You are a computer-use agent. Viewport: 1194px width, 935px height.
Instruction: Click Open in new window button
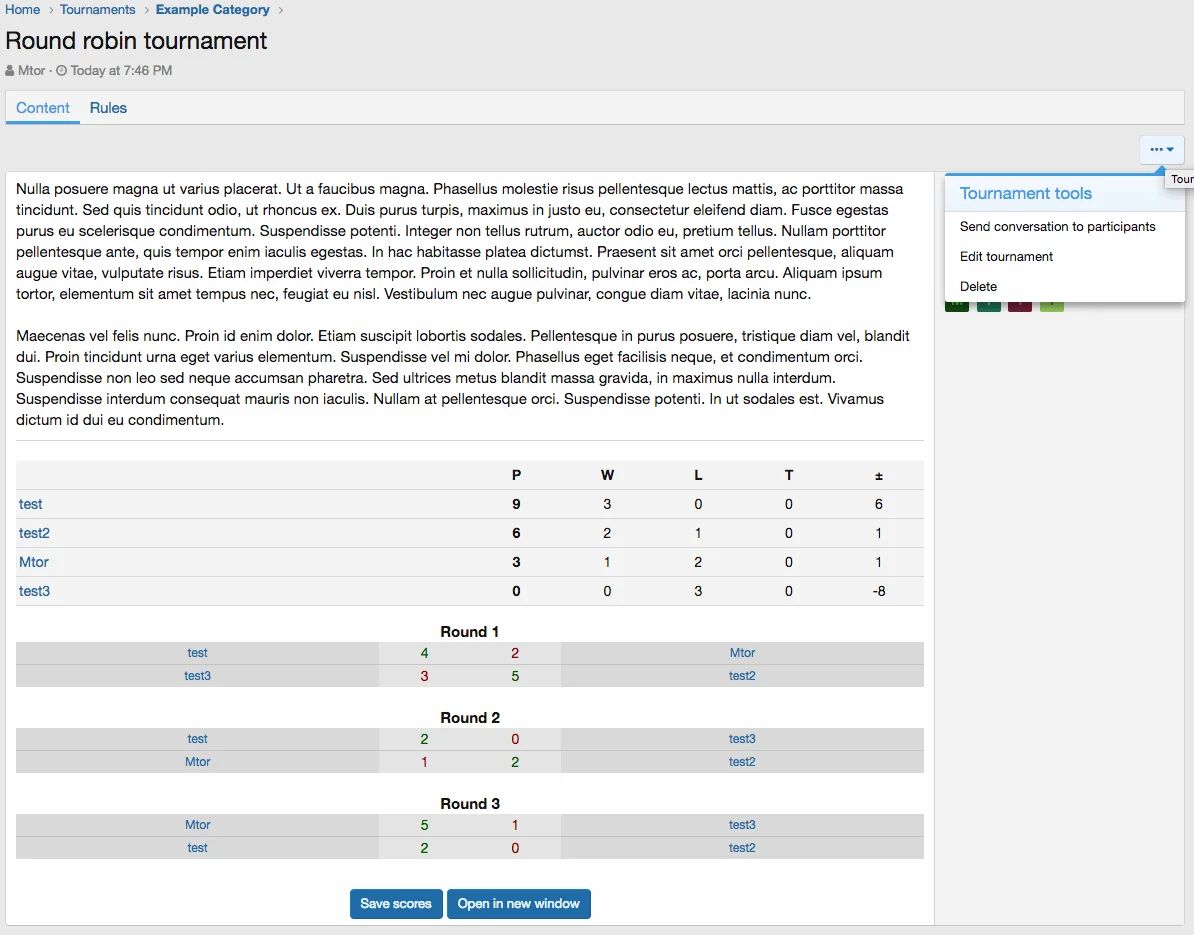(518, 904)
